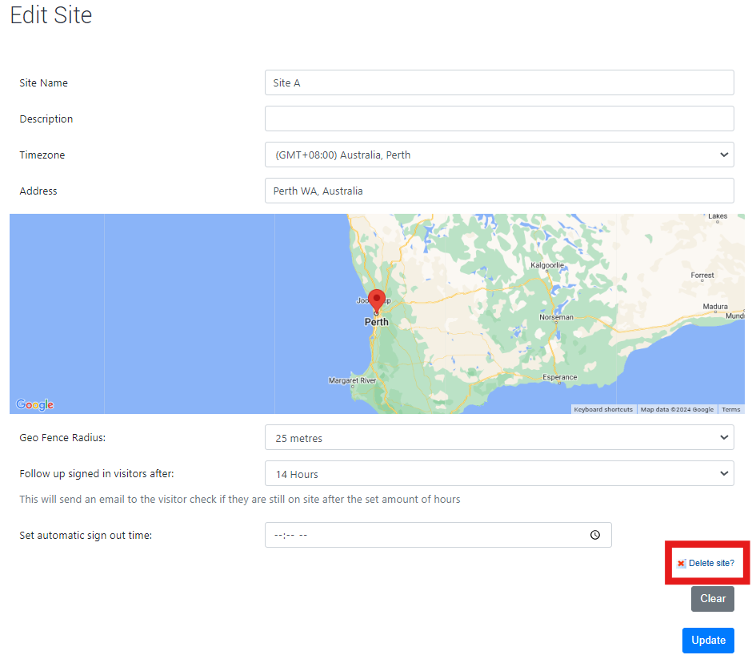Open the Timezone dropdown
Image resolution: width=755 pixels, height=670 pixels.
[x=499, y=155]
